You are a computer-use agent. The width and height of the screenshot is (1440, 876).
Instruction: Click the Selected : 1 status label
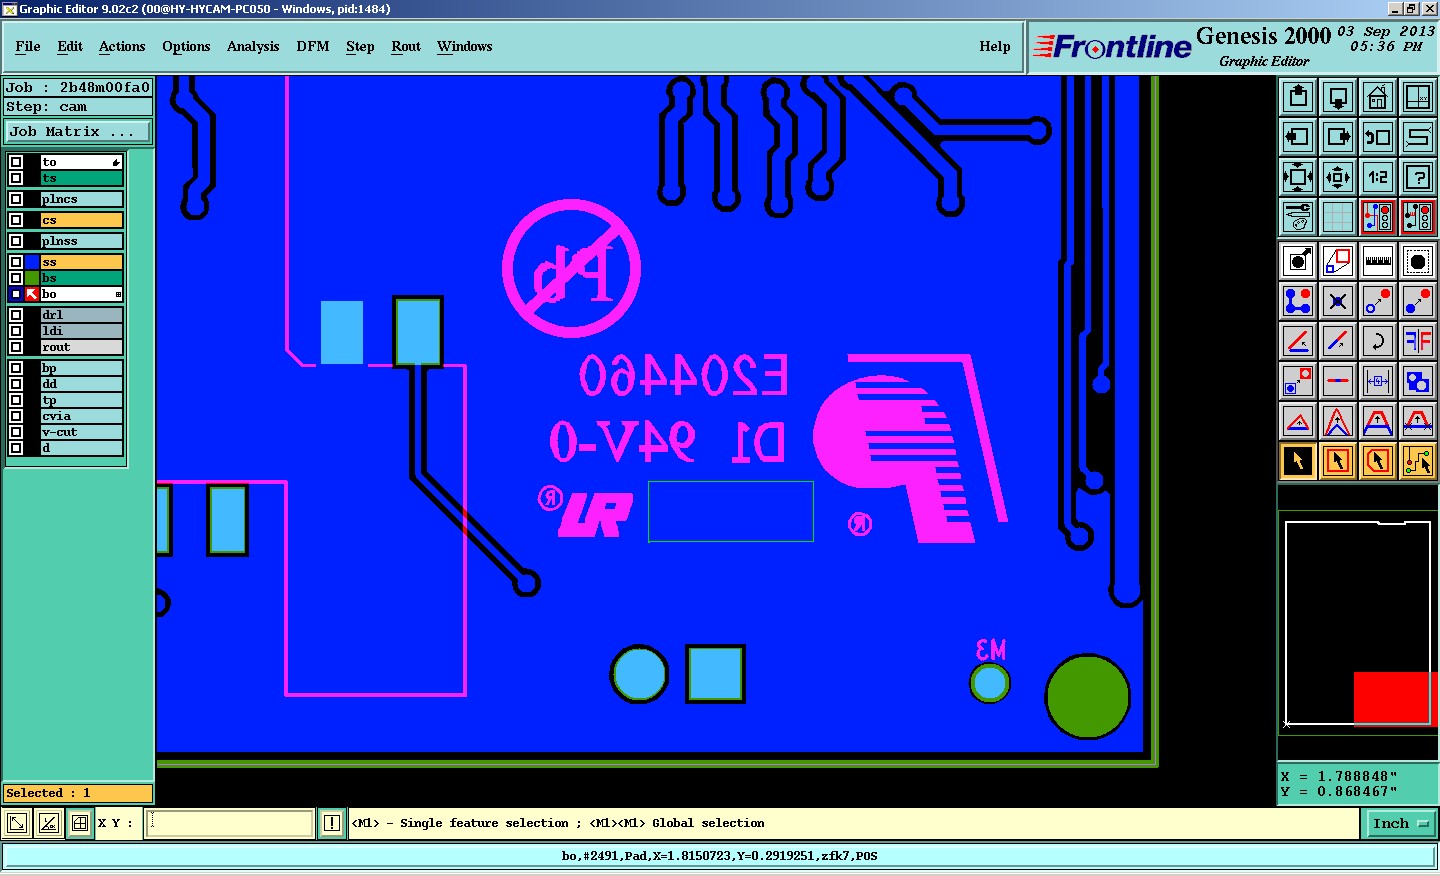click(x=78, y=793)
